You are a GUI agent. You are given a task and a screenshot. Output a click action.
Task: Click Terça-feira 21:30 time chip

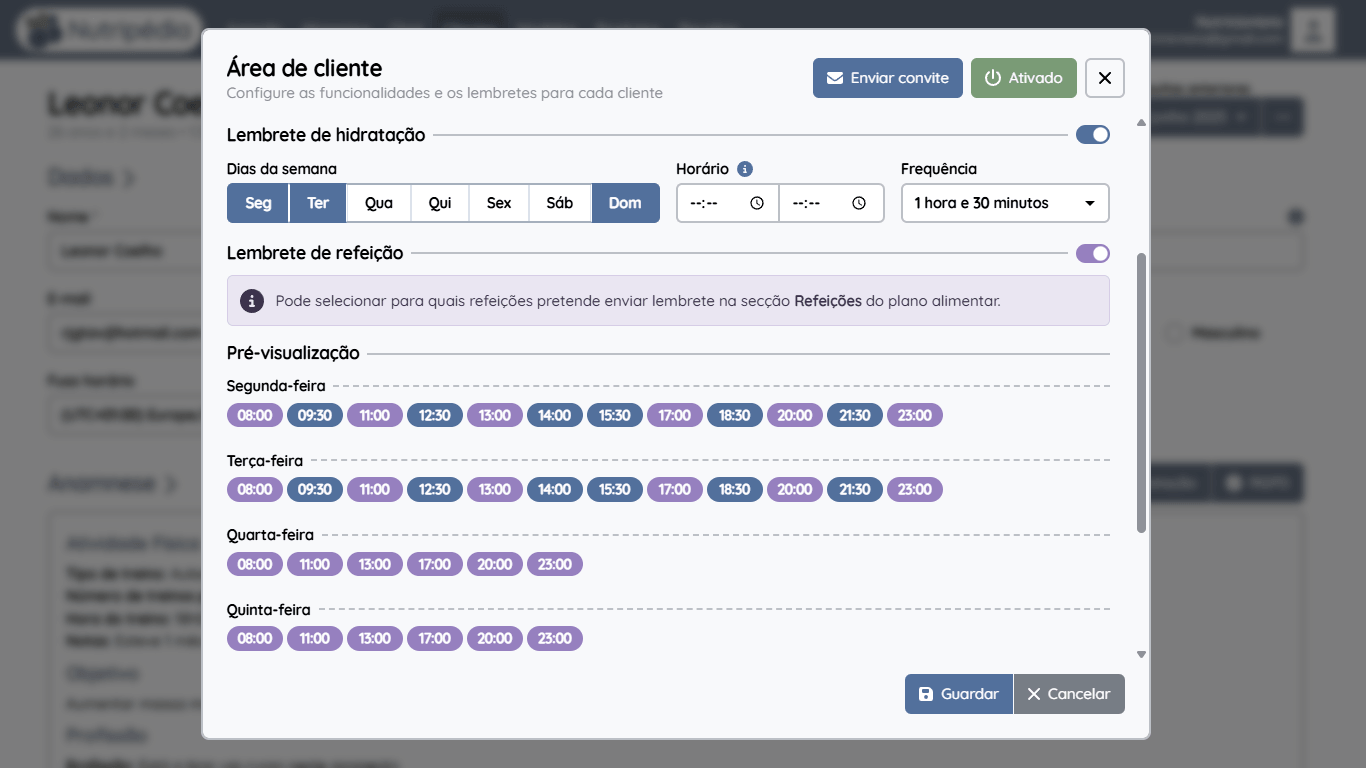pyautogui.click(x=855, y=489)
